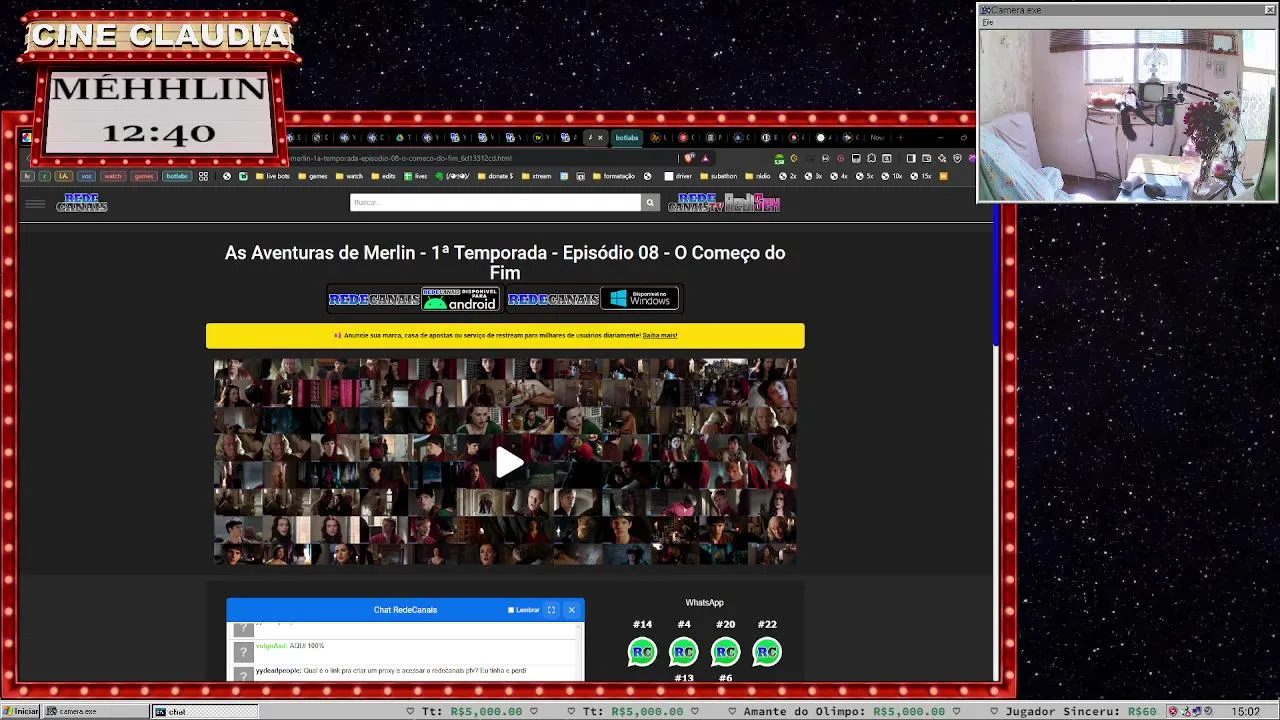The width and height of the screenshot is (1280, 720).
Task: Open the 'edits' bookmark folder
Action: tap(384, 176)
